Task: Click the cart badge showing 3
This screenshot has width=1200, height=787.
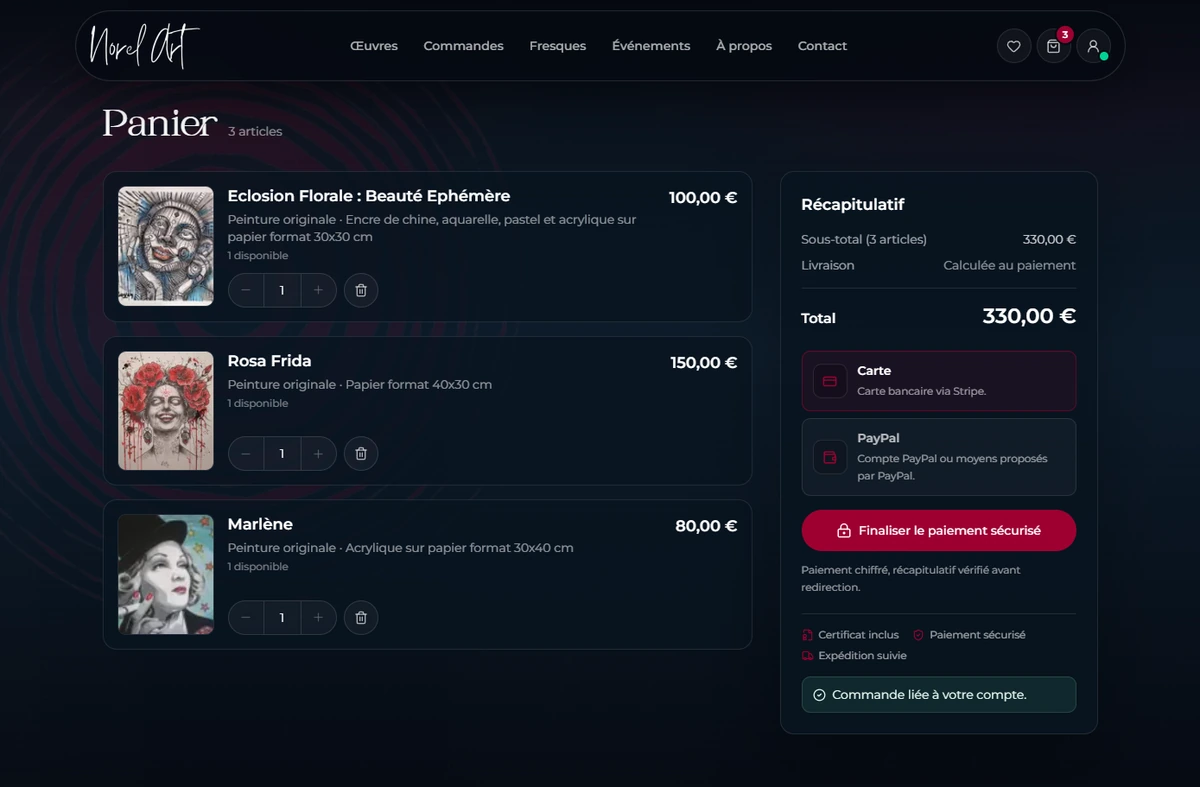Action: pos(1065,35)
